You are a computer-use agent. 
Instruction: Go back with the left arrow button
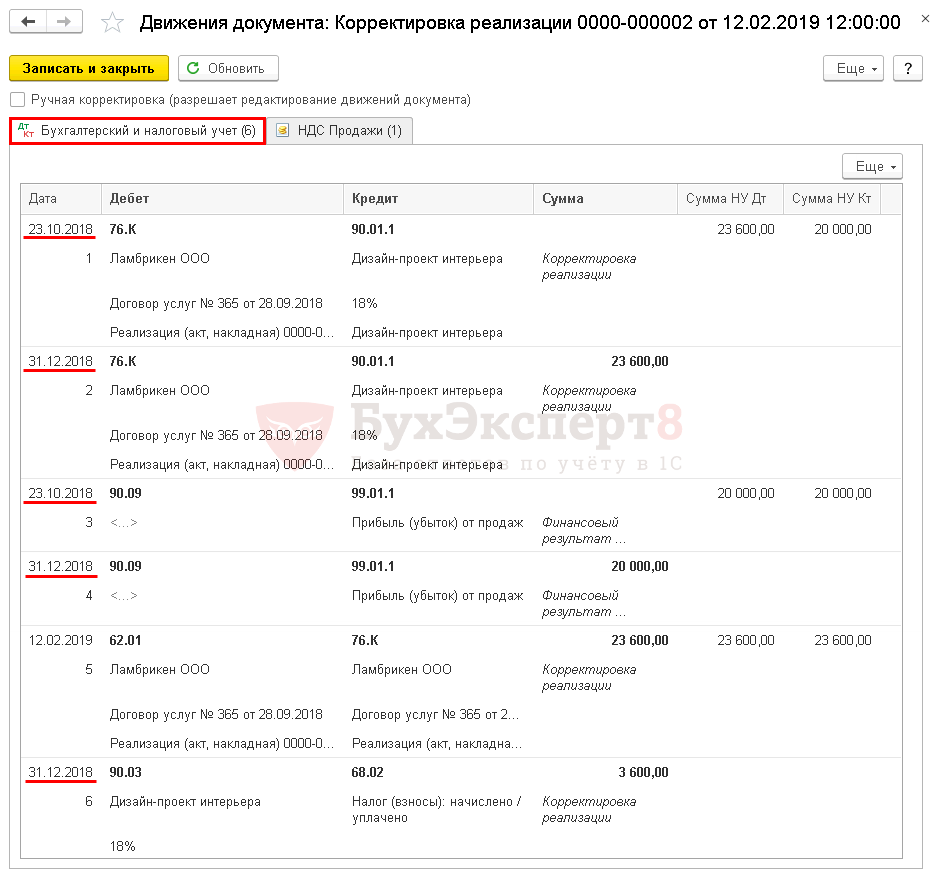click(x=28, y=22)
